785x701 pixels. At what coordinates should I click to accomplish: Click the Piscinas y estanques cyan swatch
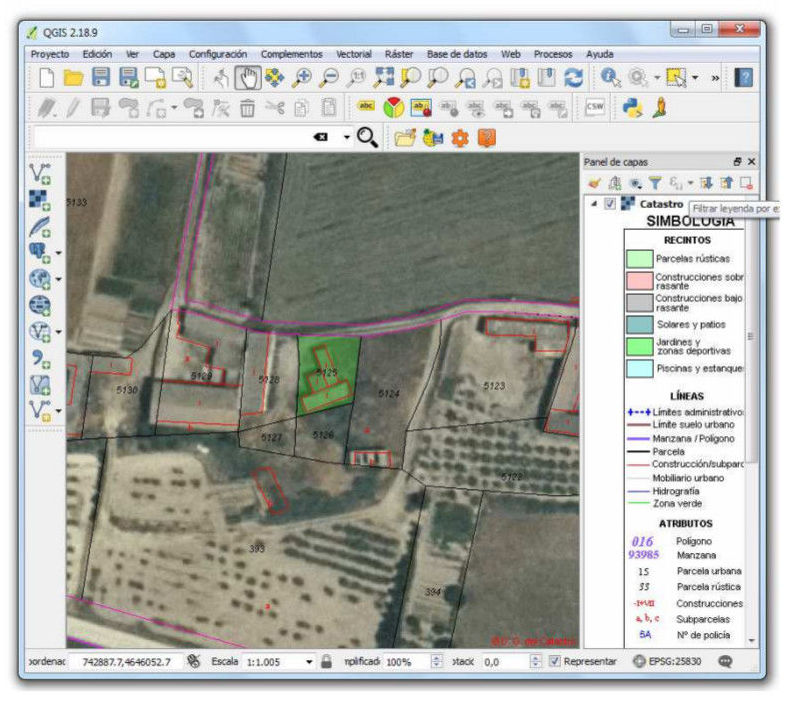639,369
